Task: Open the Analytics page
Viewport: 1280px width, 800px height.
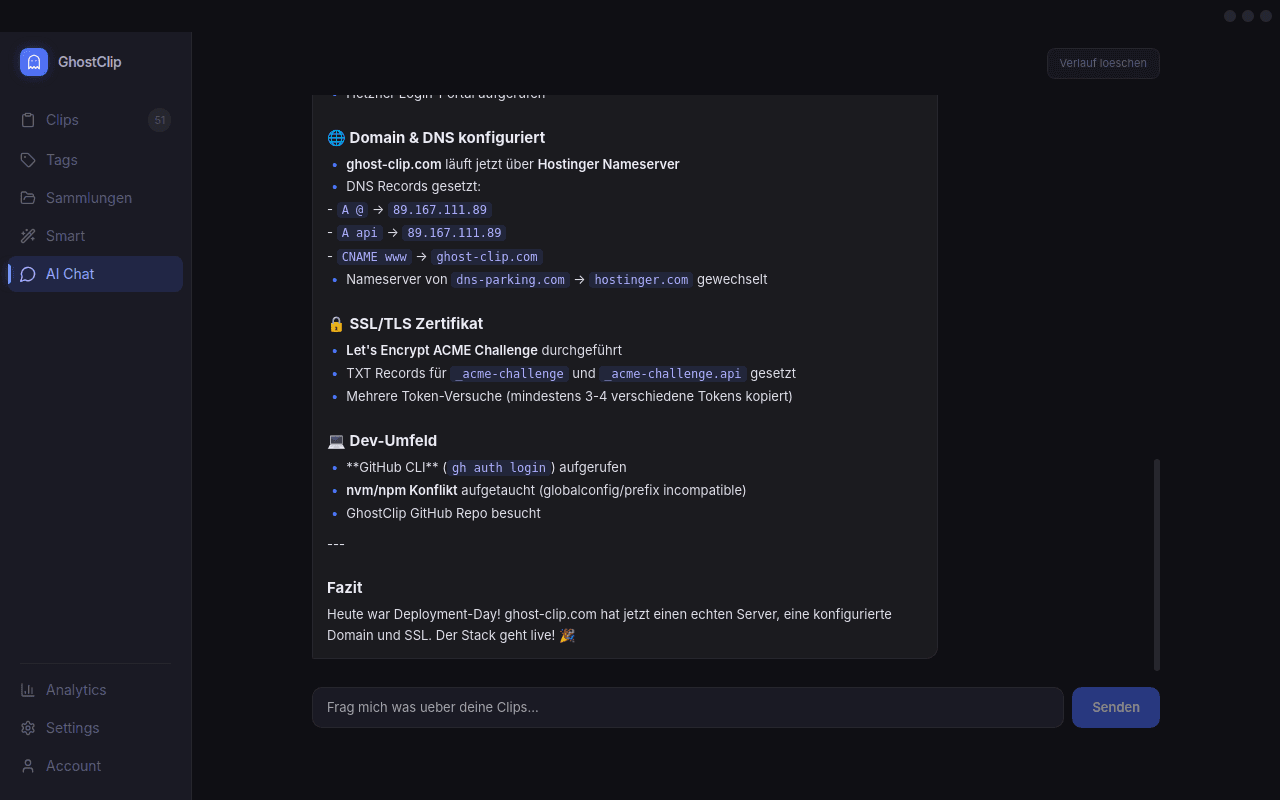Action: tap(76, 690)
